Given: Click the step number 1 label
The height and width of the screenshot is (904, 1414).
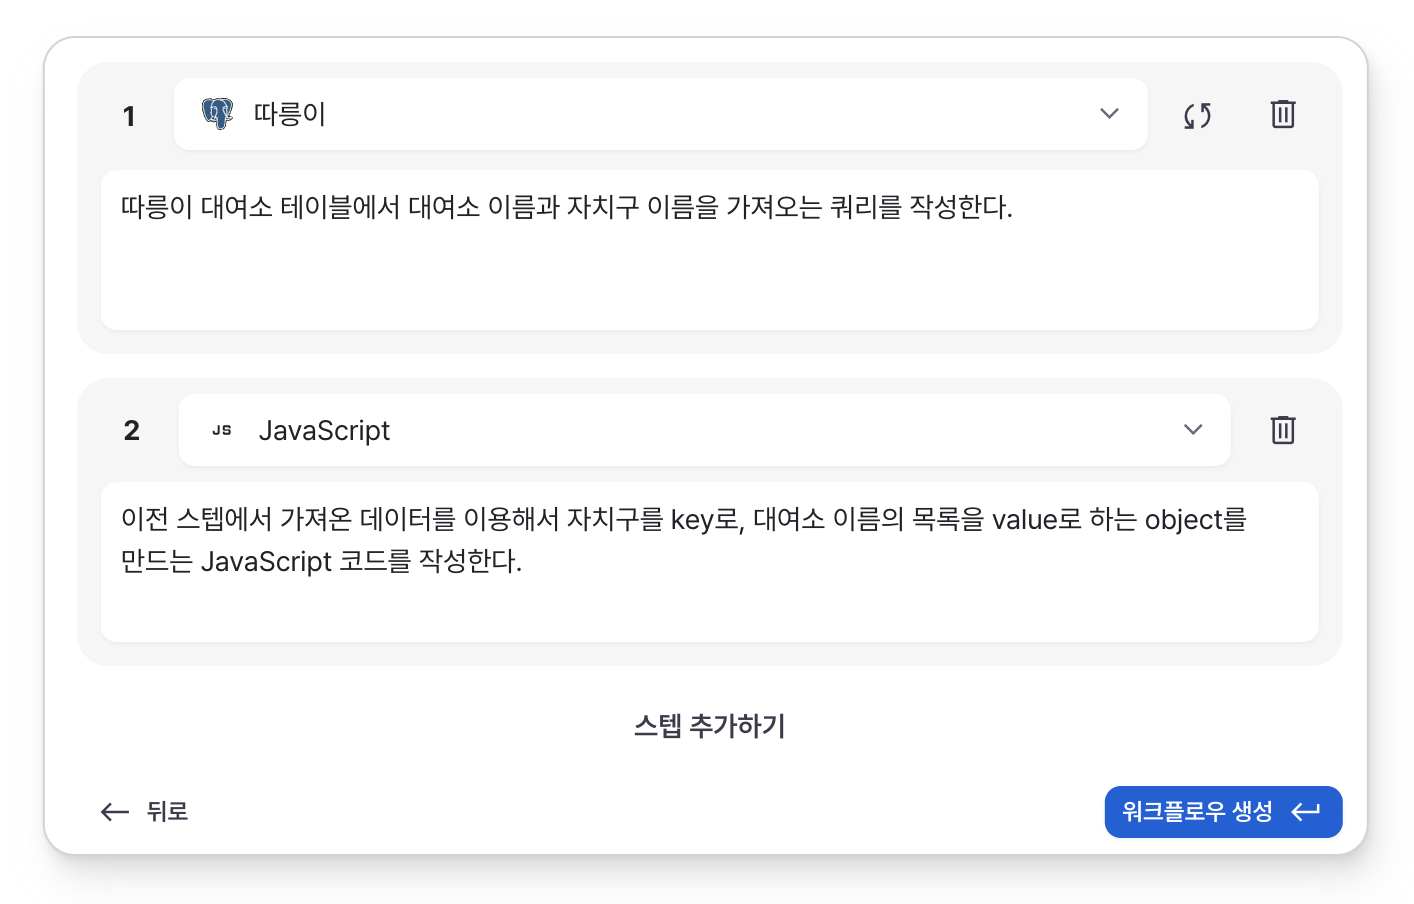Looking at the screenshot, I should 129,116.
